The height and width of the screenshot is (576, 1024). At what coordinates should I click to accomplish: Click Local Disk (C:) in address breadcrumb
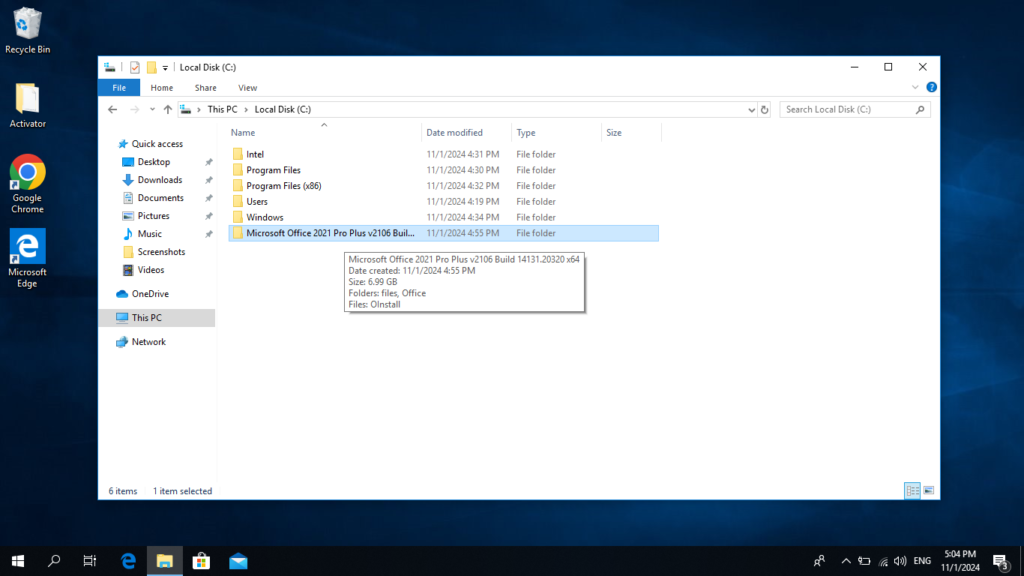tap(283, 110)
